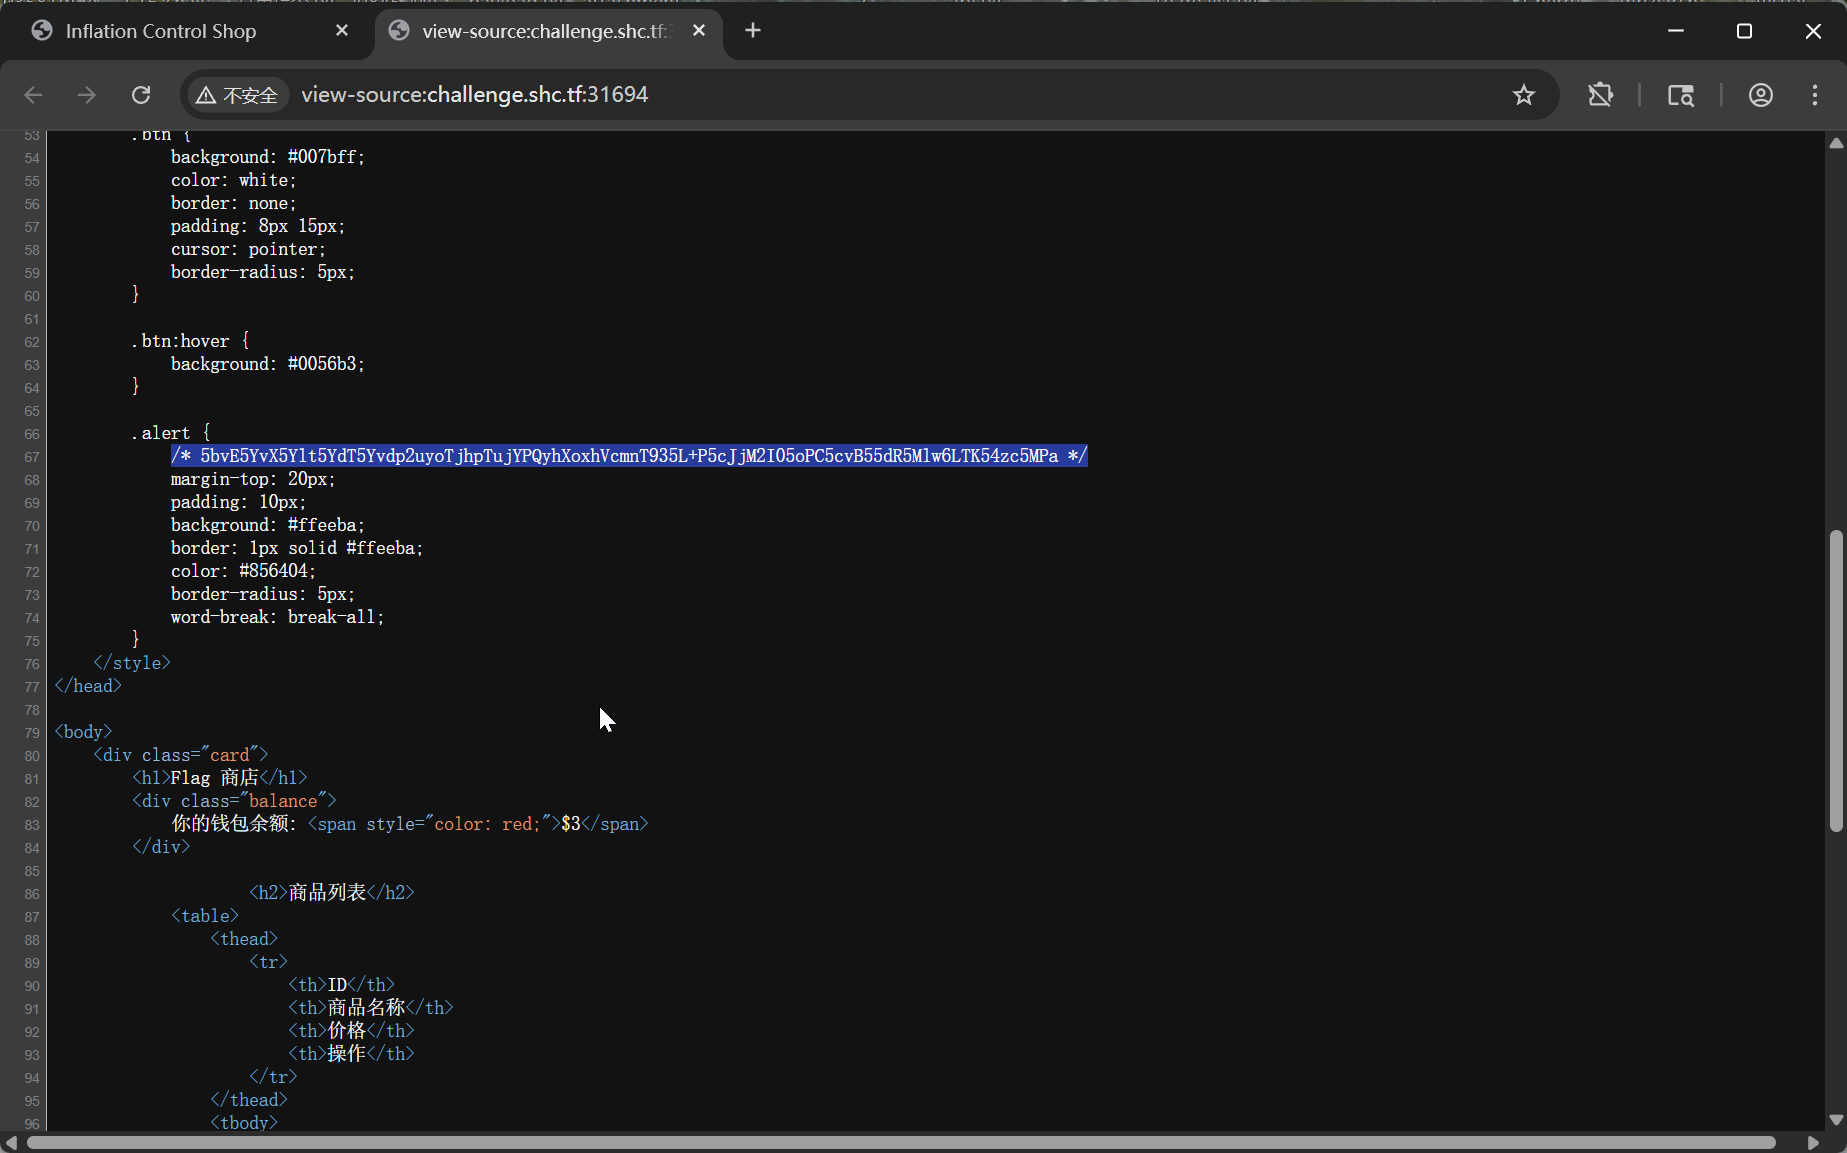Click the scroll up arrow

(1835, 143)
